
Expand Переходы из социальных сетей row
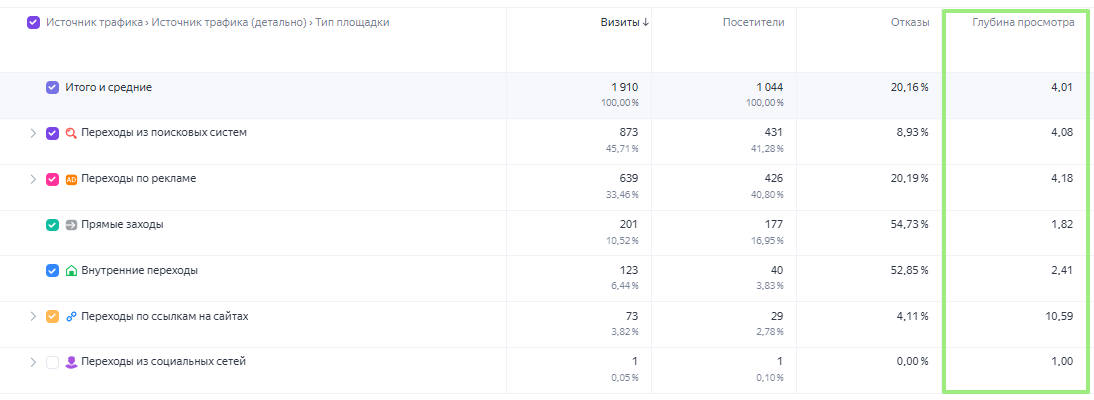[33, 362]
